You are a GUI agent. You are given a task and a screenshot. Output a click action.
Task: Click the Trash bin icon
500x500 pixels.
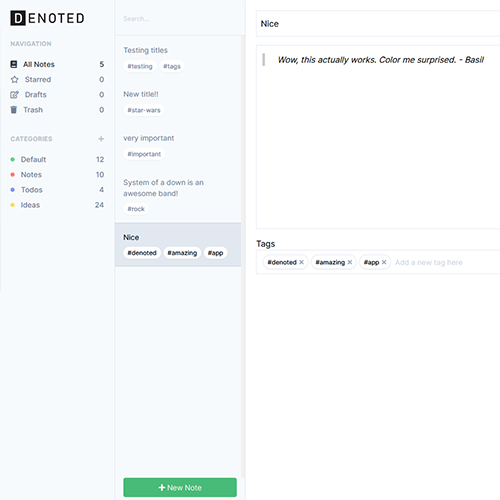click(x=14, y=110)
